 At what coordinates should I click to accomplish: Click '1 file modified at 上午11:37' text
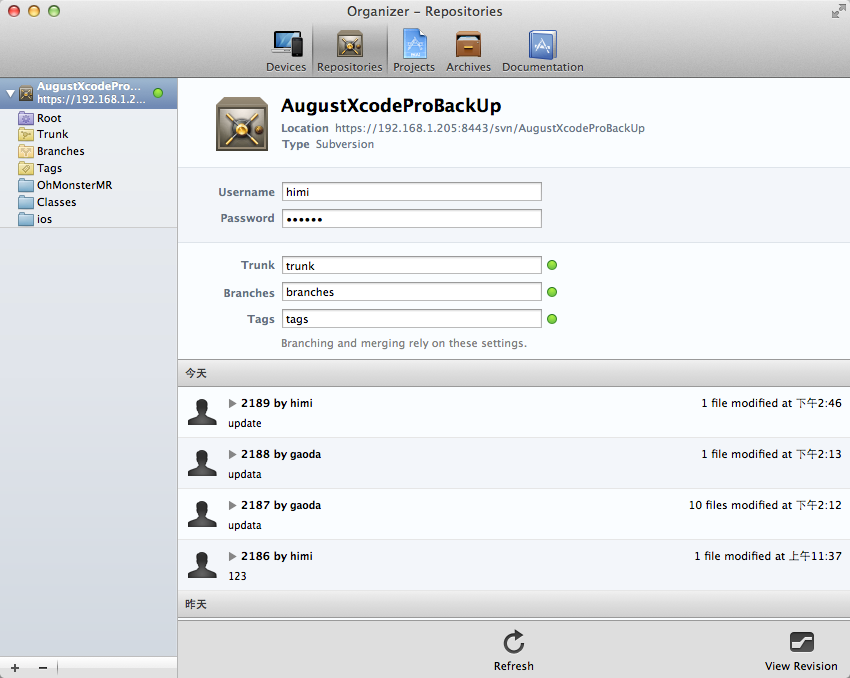click(768, 556)
